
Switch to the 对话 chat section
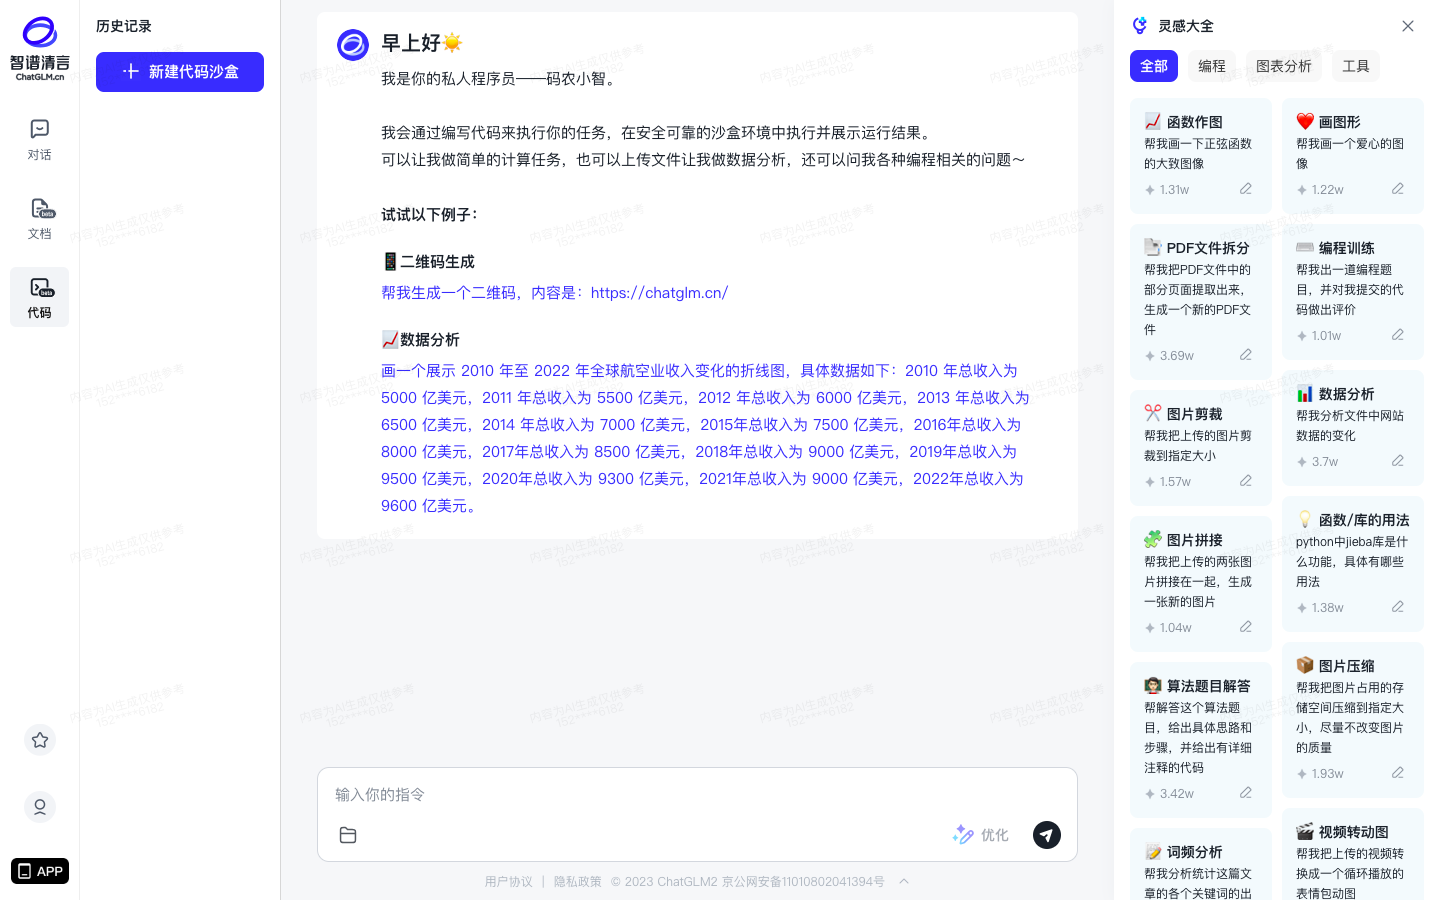point(40,139)
